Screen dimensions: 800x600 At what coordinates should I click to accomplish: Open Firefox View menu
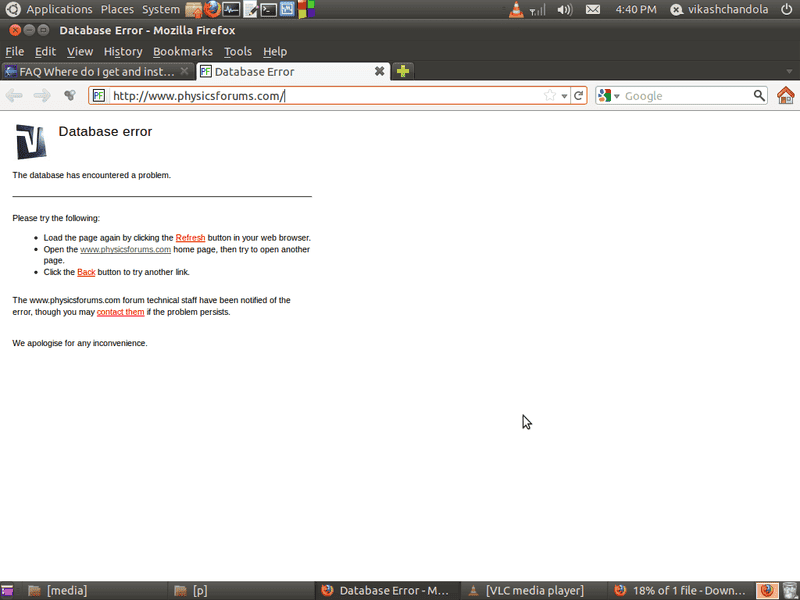tap(80, 52)
